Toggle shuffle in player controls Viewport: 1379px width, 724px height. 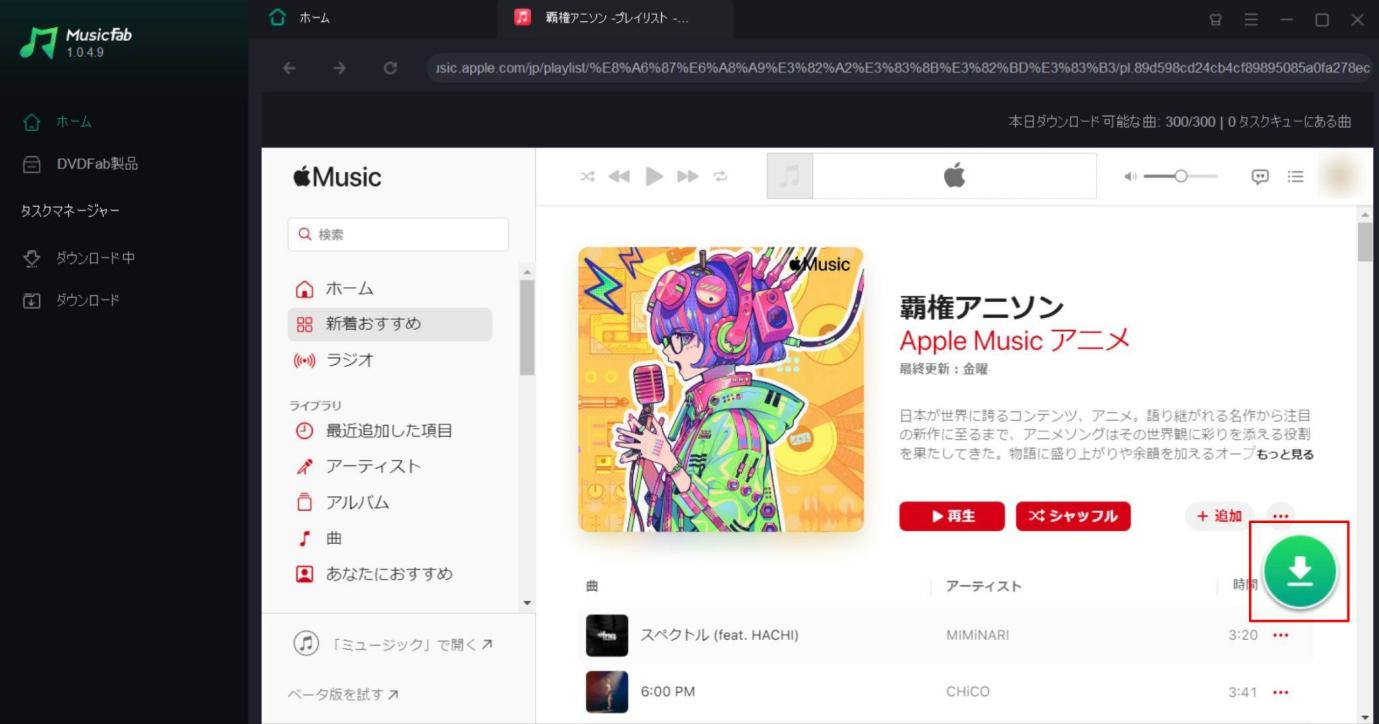[588, 177]
